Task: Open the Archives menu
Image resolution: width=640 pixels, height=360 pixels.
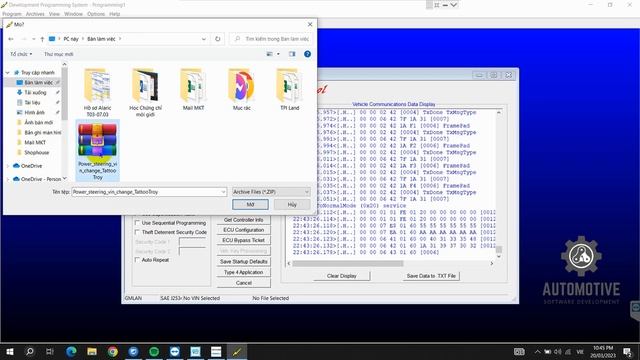Action: tap(35, 14)
